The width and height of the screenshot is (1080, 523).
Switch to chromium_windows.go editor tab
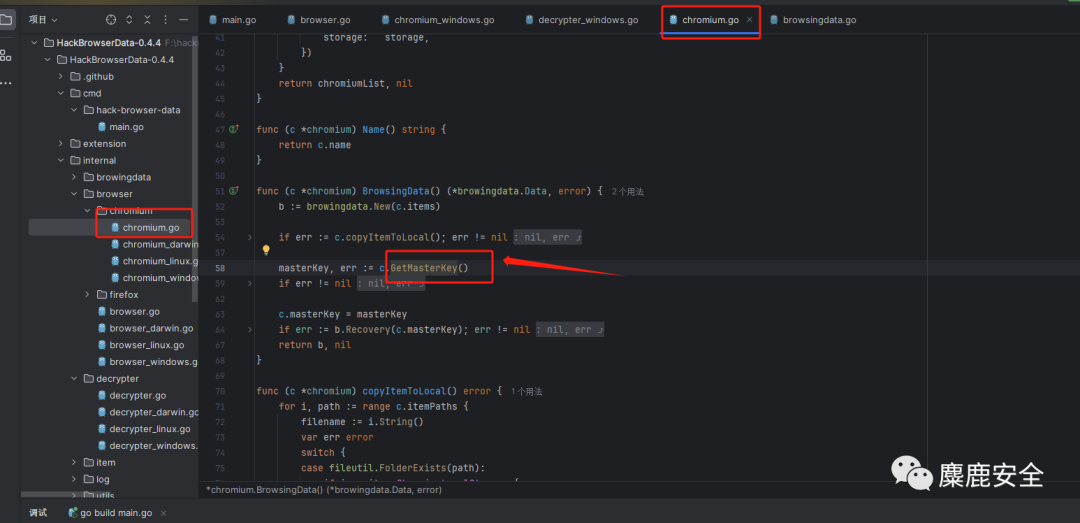tap(437, 20)
